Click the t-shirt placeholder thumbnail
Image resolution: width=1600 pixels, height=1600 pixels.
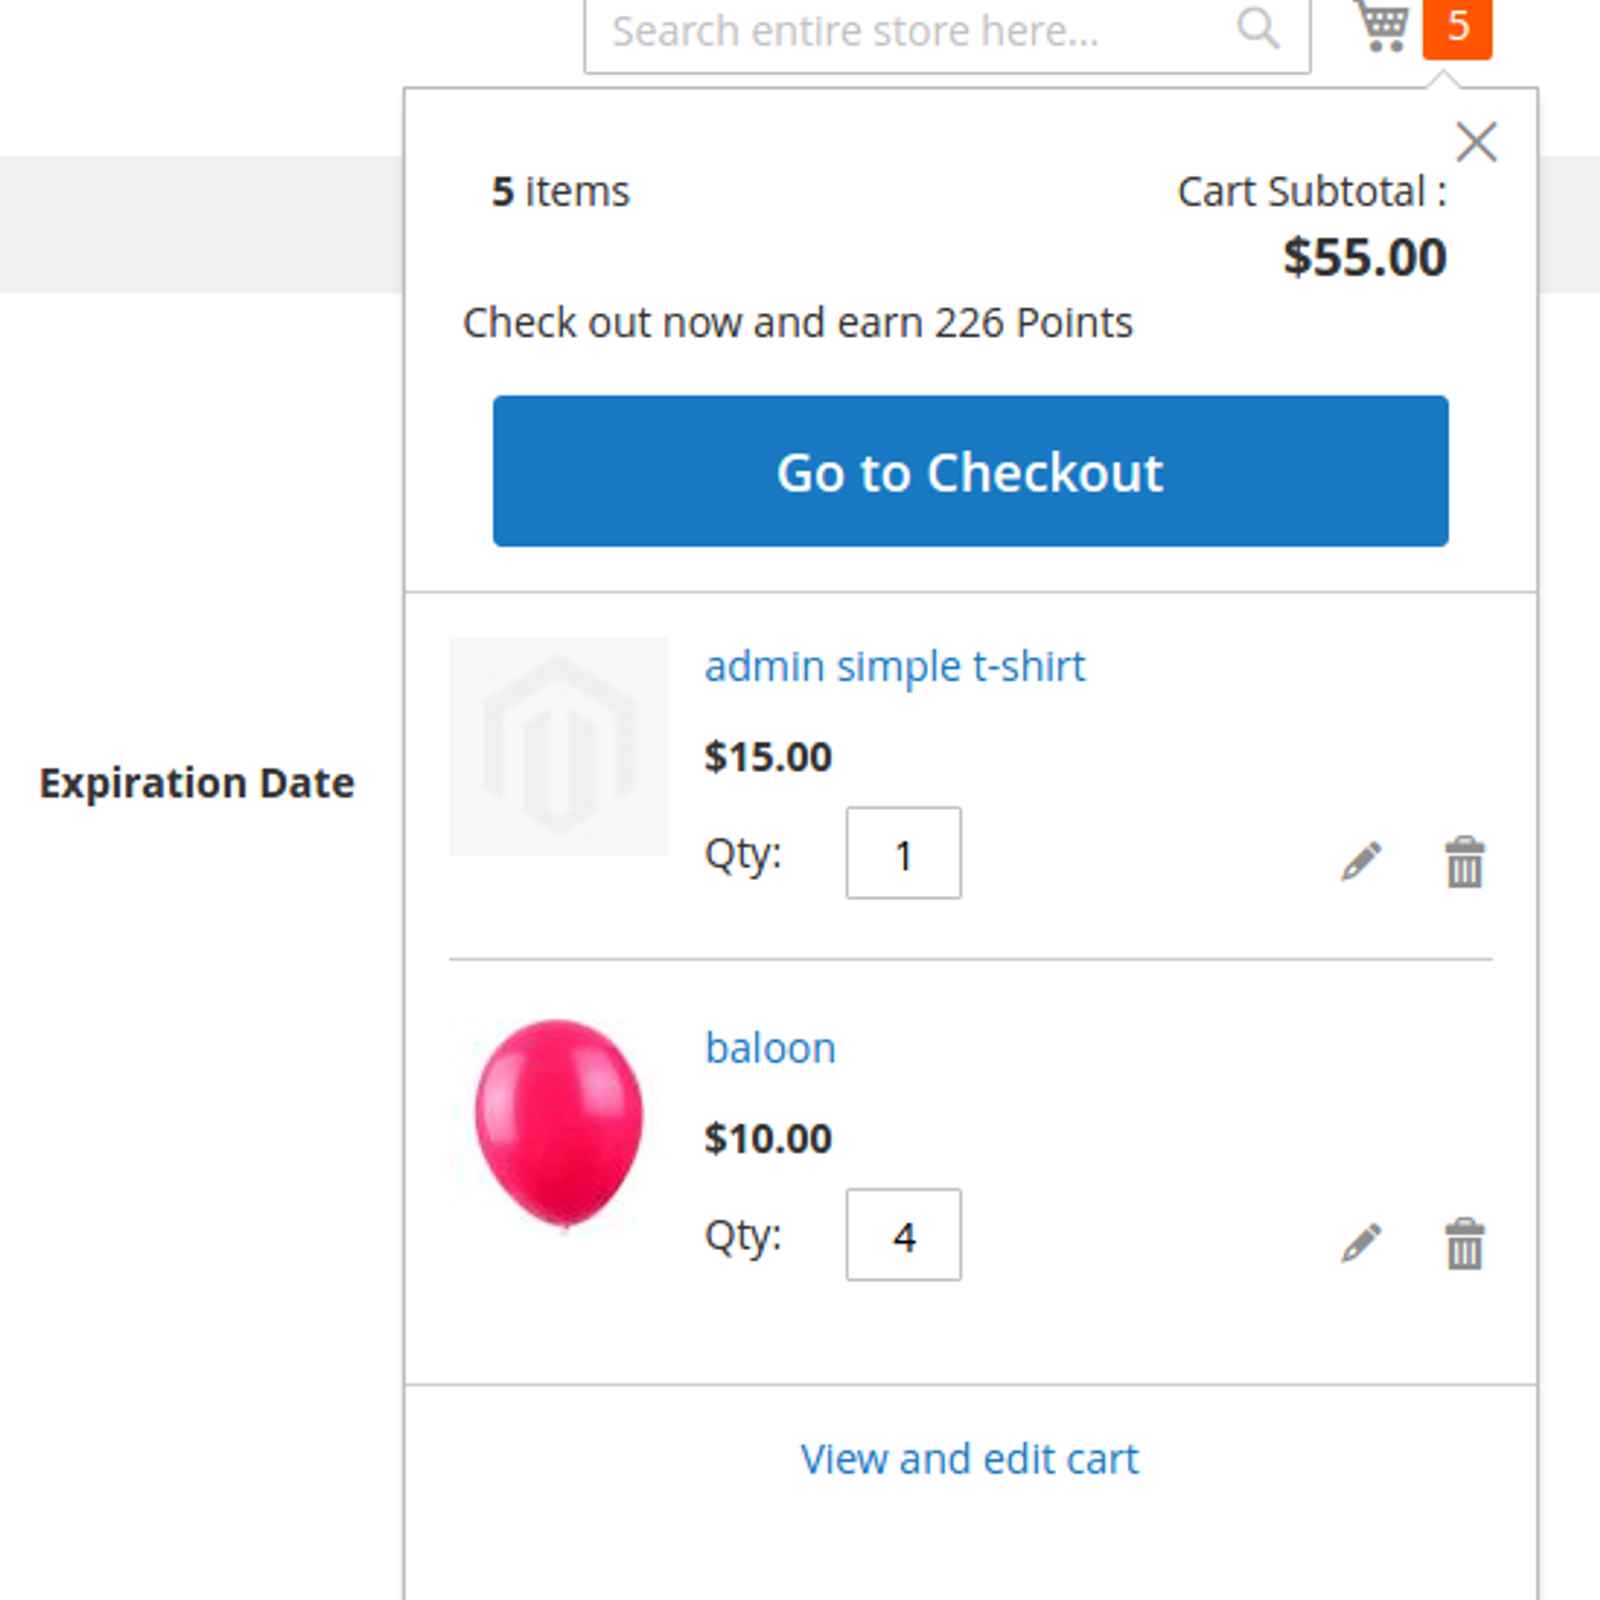[x=558, y=746]
